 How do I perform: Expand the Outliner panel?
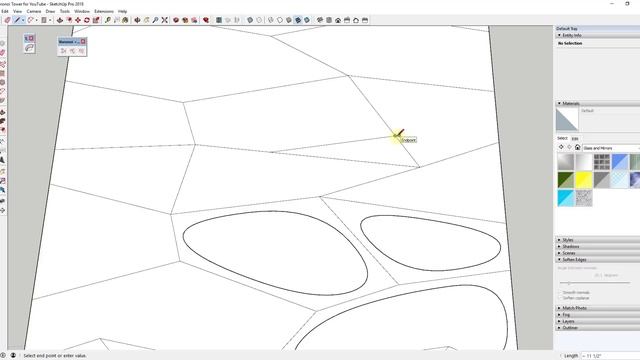(560, 328)
